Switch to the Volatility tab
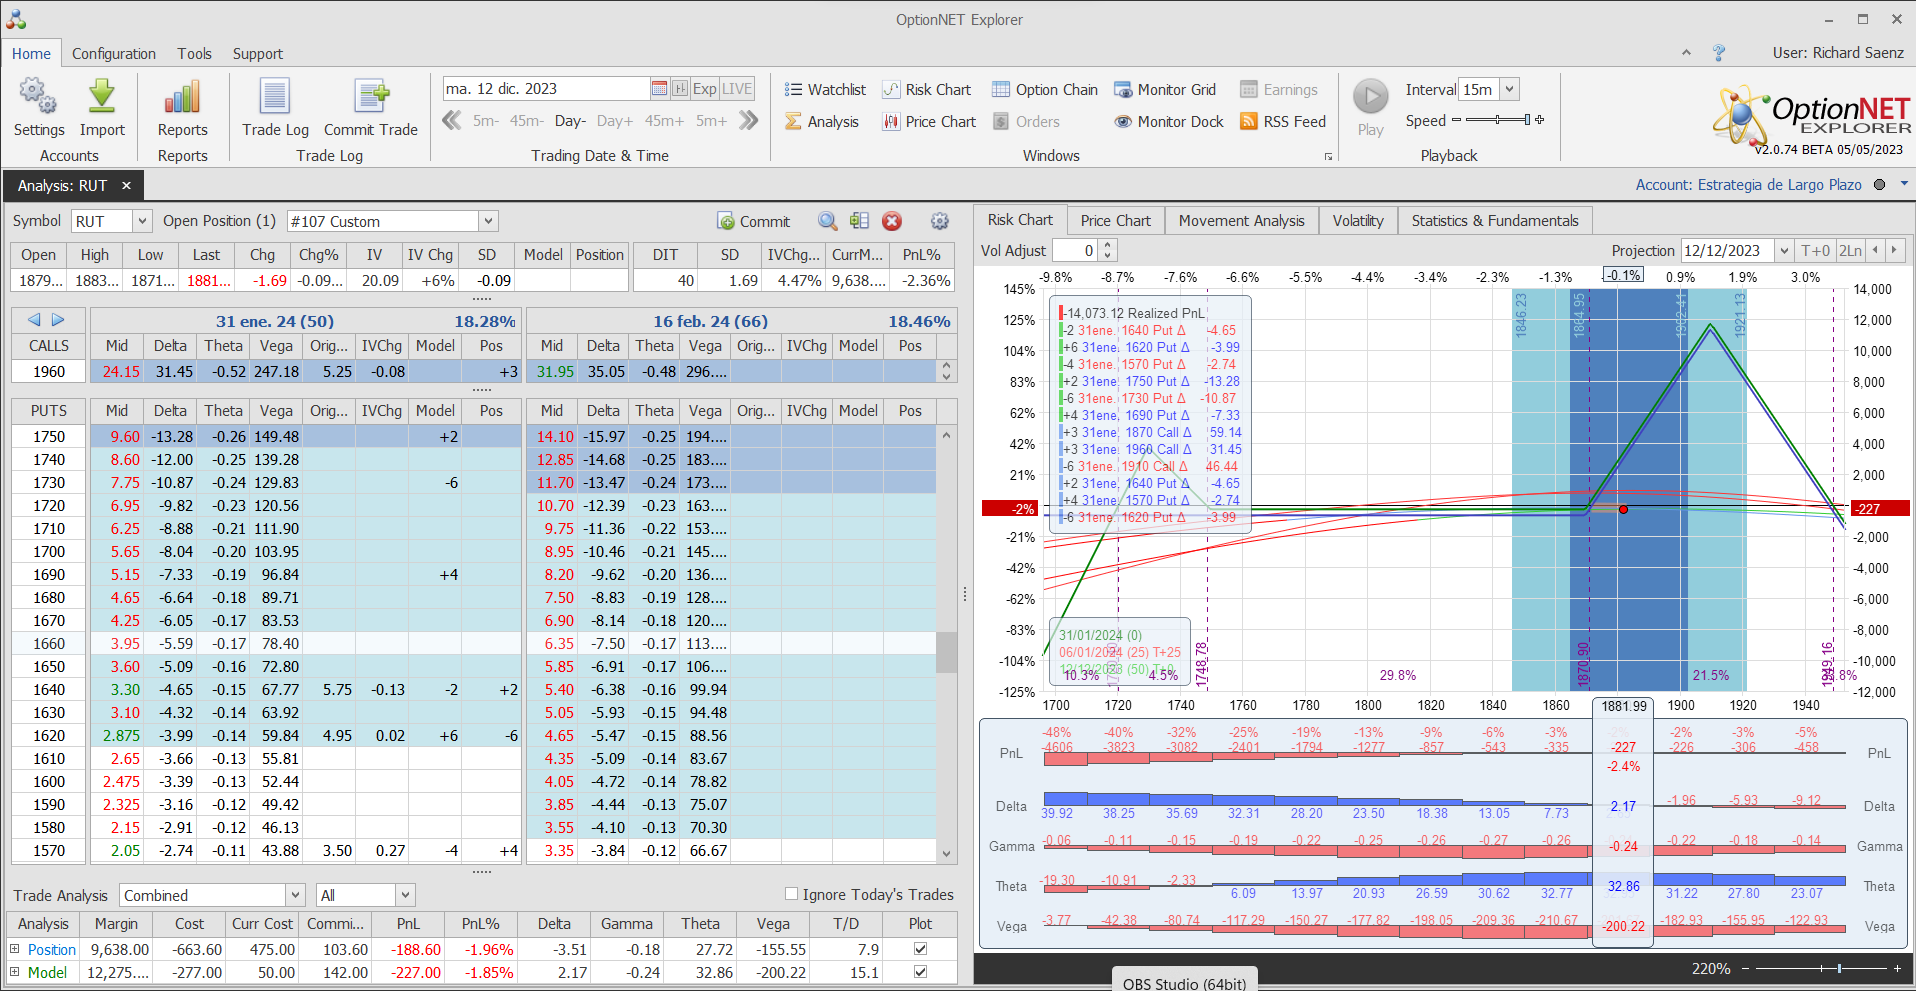The height and width of the screenshot is (991, 1916). pyautogui.click(x=1358, y=221)
